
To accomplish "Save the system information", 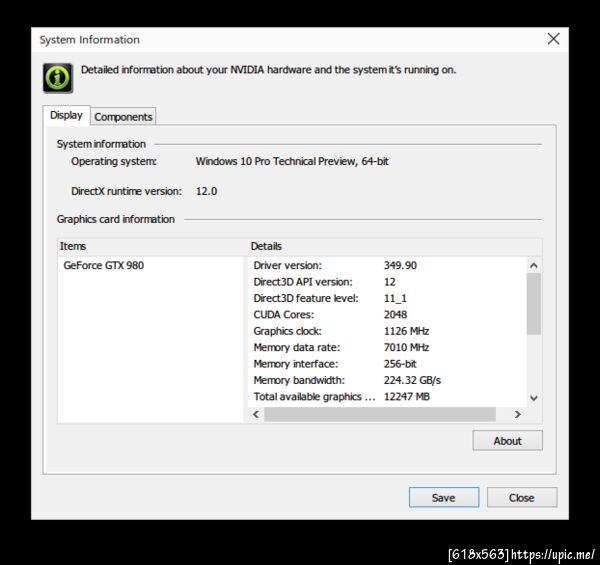I will (443, 497).
